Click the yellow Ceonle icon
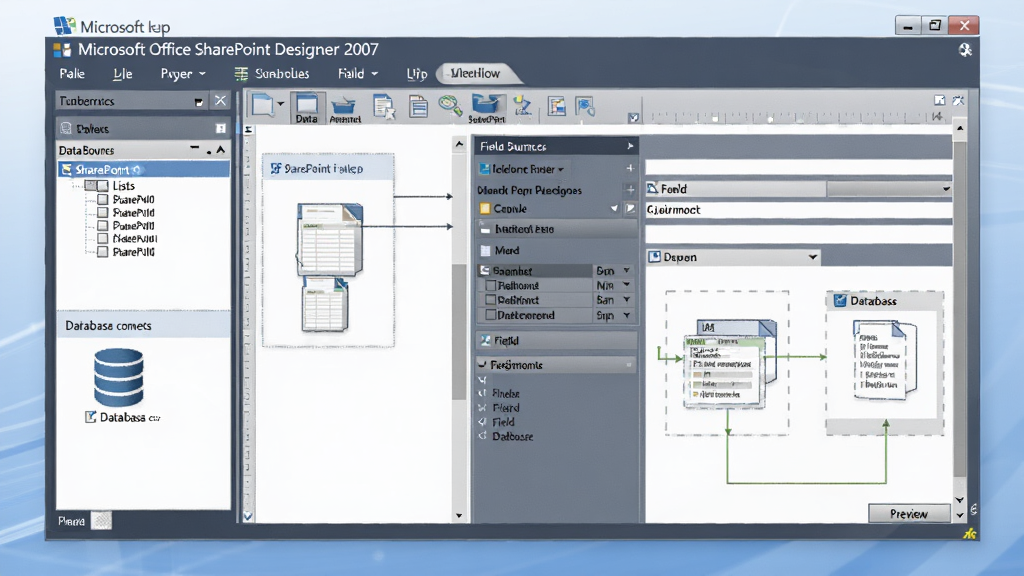Viewport: 1024px width, 576px height. tap(485, 209)
